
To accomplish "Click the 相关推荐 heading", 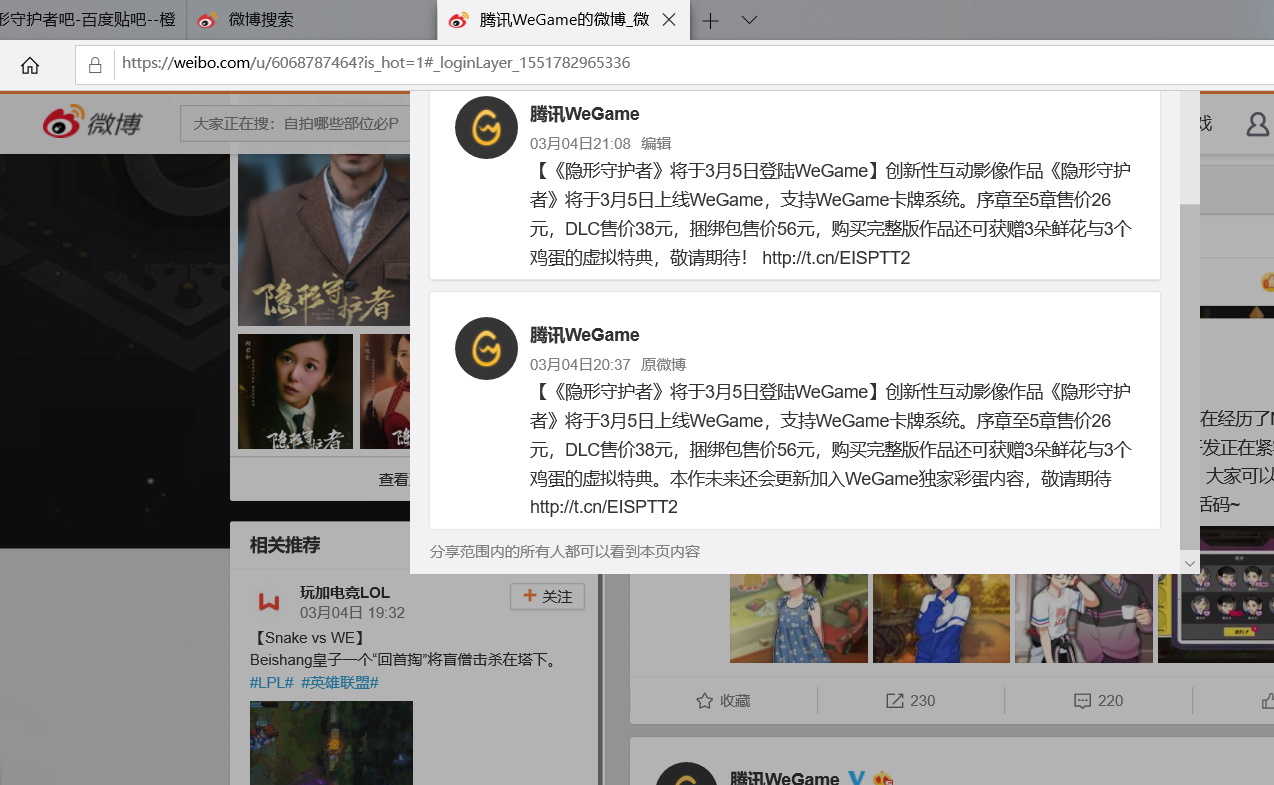I will tap(285, 545).
